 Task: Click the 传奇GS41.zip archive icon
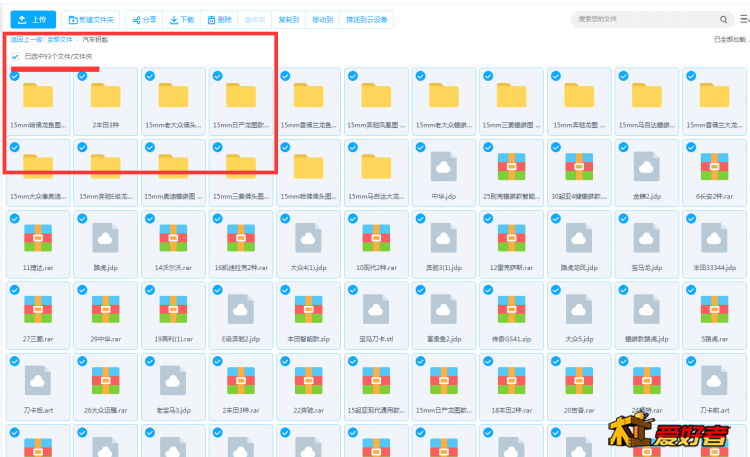(x=511, y=309)
